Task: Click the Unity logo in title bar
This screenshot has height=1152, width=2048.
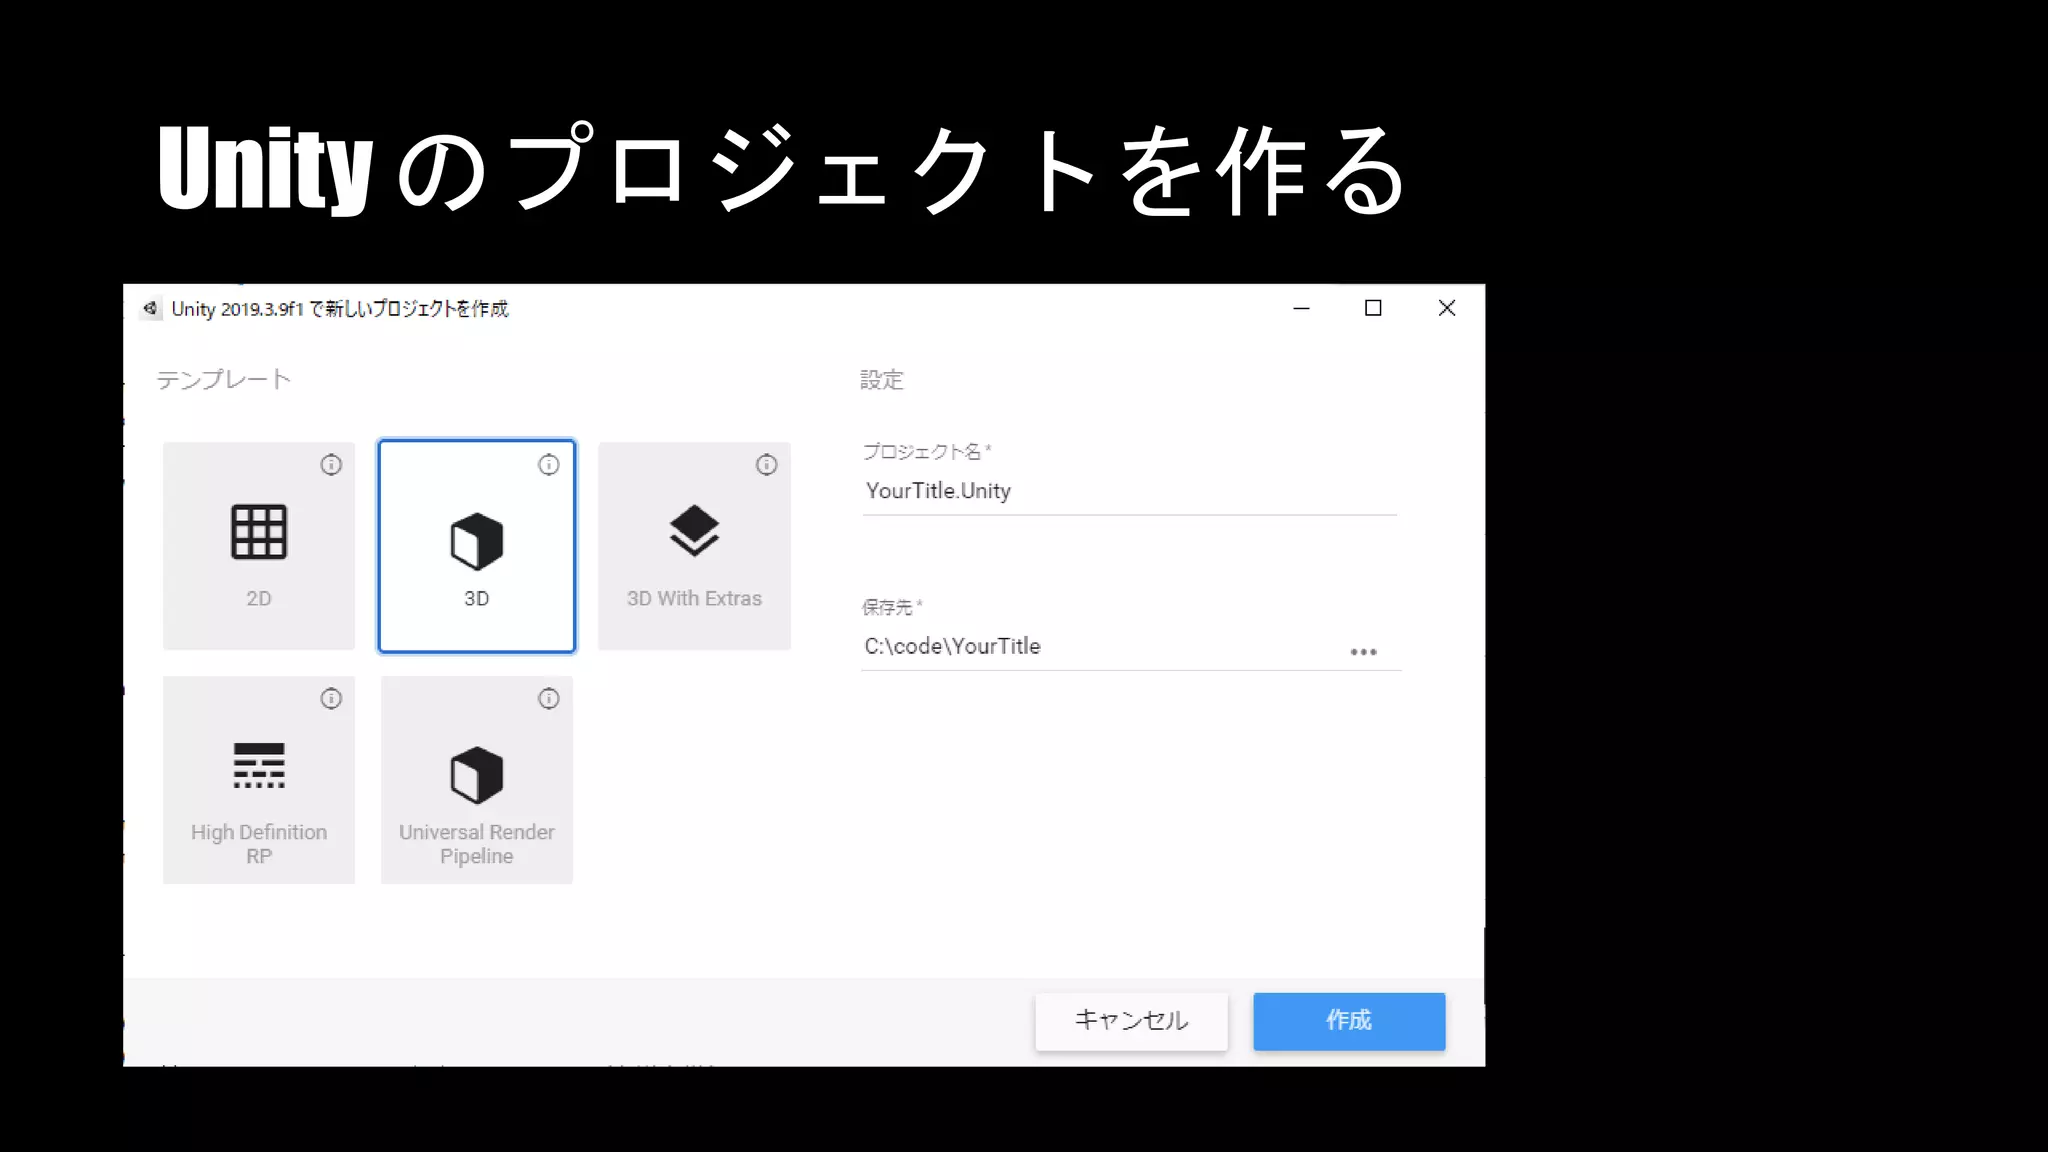Action: pos(150,308)
